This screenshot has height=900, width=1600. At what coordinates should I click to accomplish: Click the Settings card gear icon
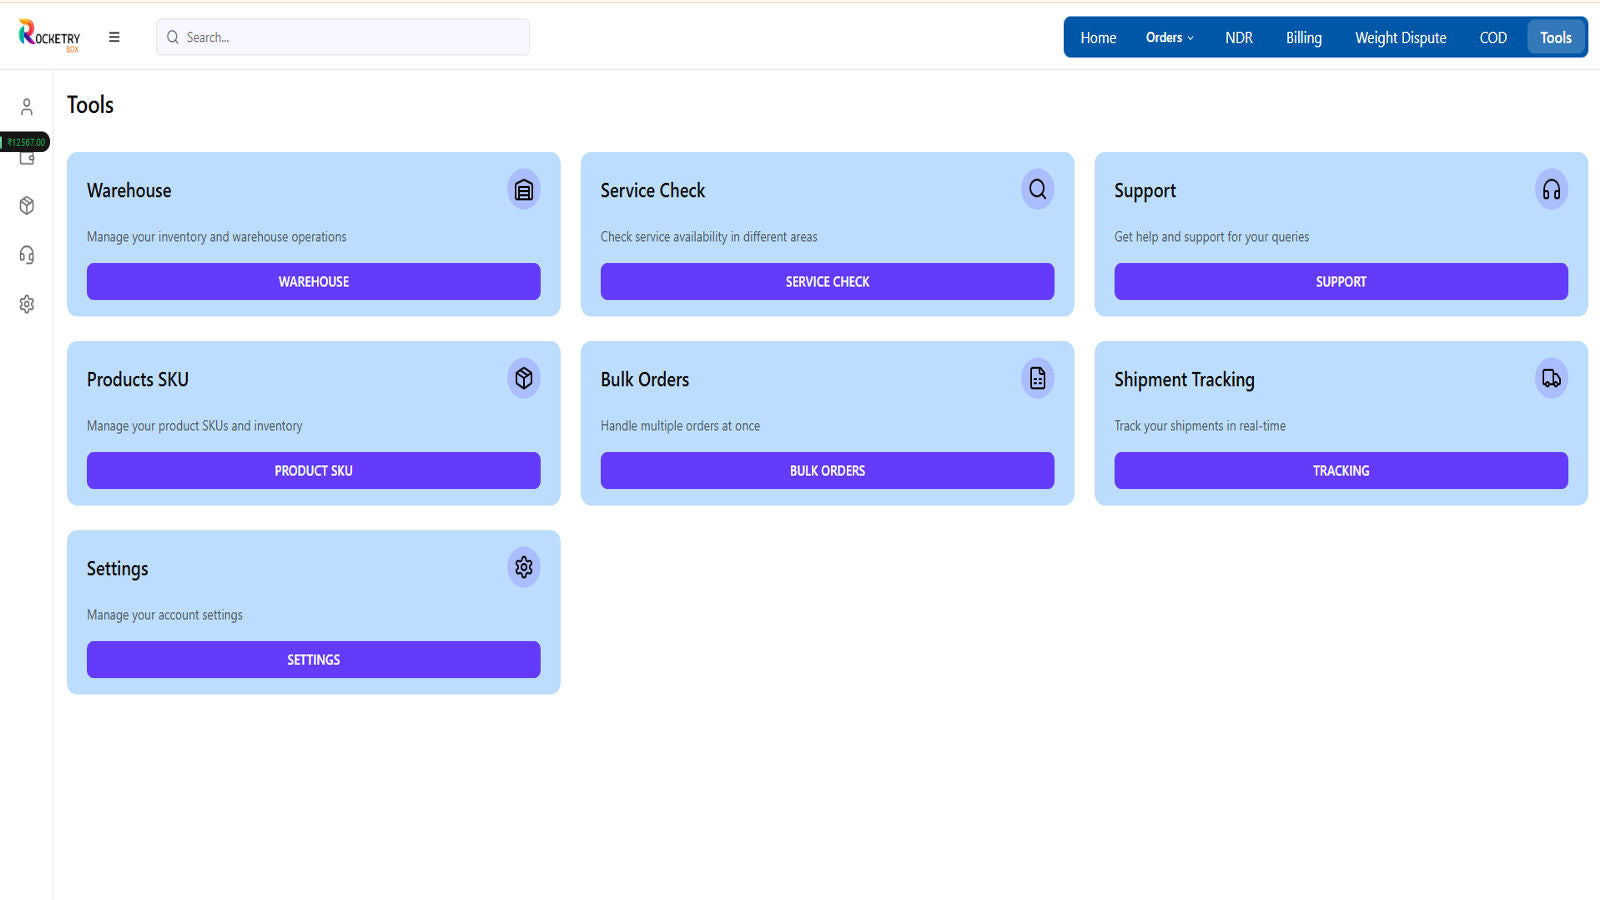(523, 568)
